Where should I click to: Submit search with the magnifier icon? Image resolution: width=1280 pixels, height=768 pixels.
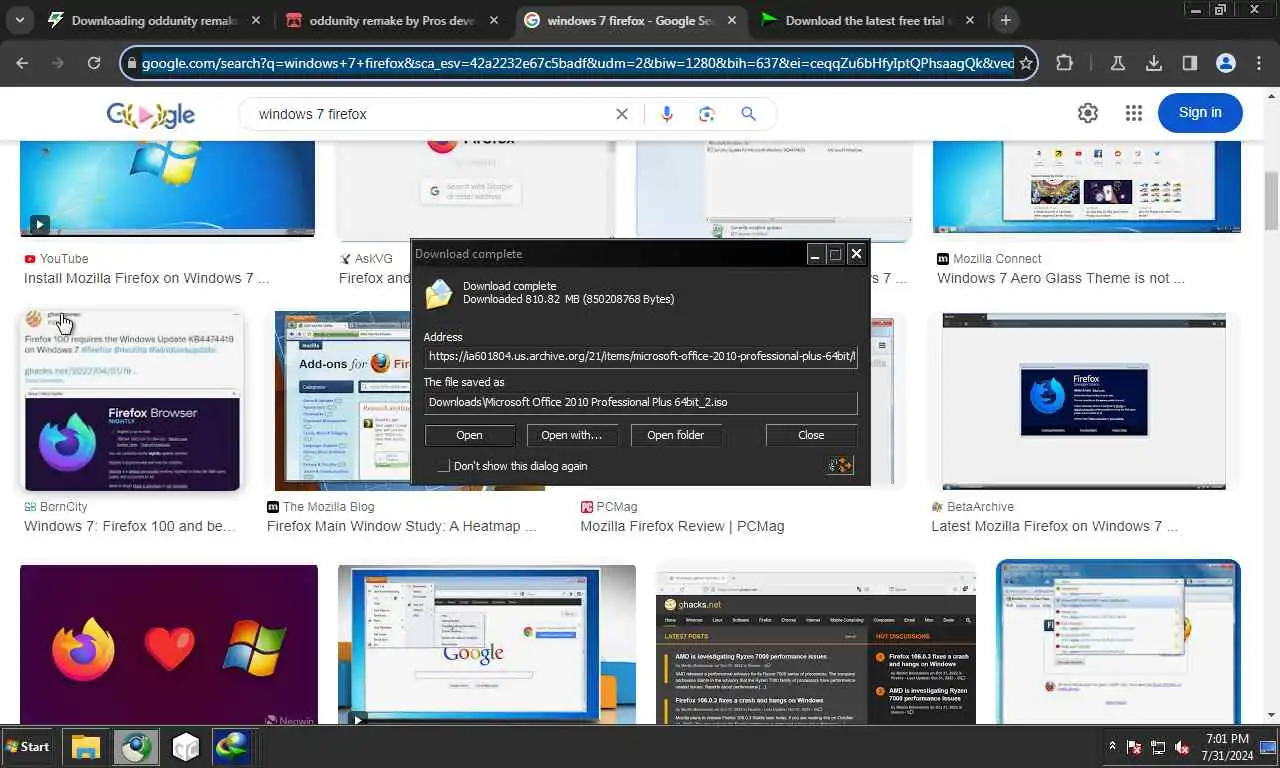pos(748,114)
